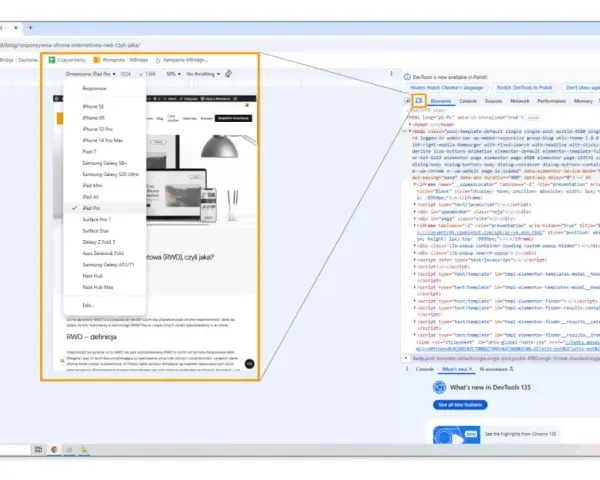The image size is (600, 480).
Task: Switch to the Performance tab
Action: 551,101
